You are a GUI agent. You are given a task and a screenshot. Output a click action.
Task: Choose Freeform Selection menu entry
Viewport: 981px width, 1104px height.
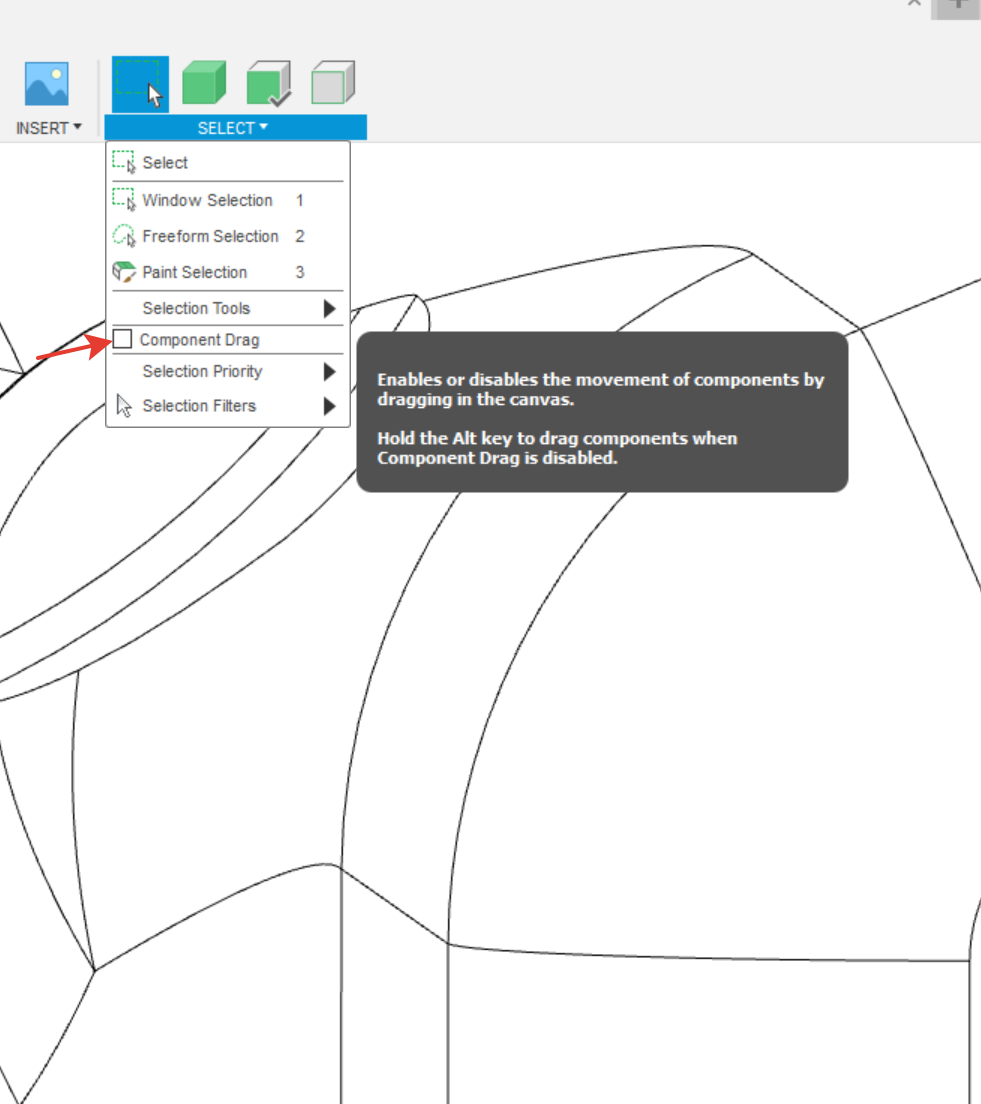pyautogui.click(x=227, y=236)
